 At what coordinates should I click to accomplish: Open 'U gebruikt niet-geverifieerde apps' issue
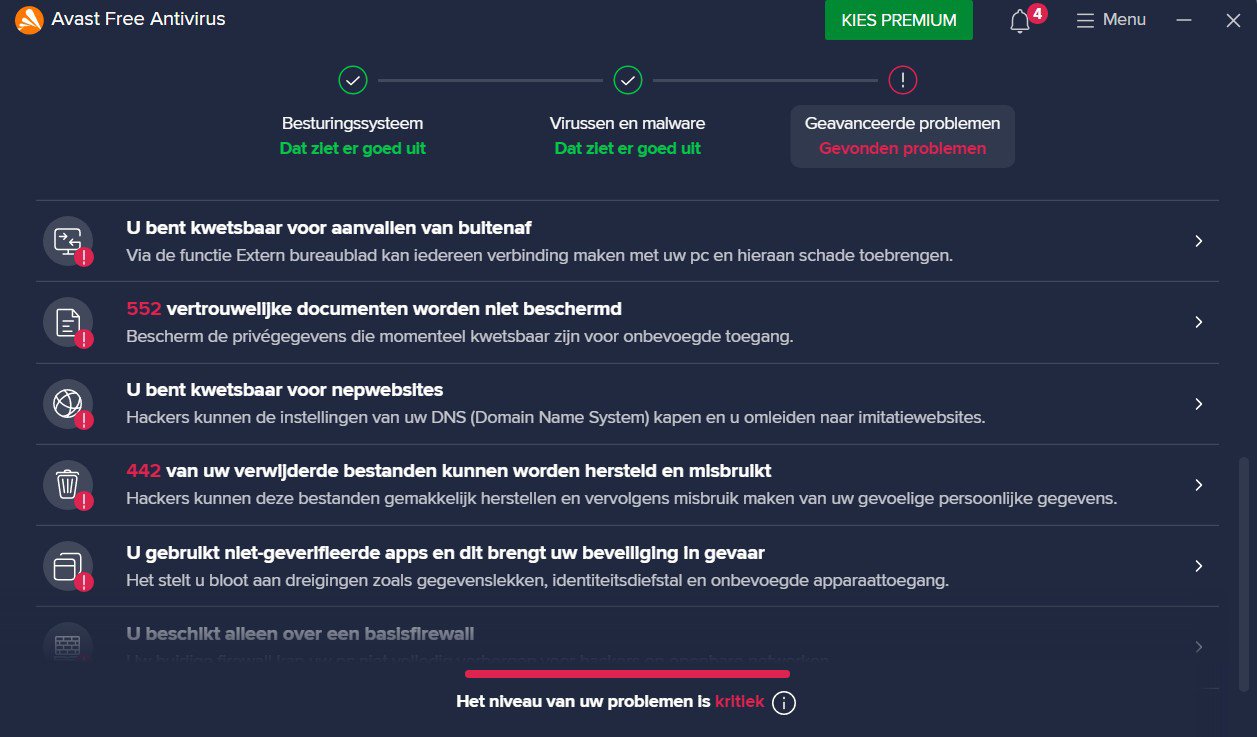[627, 566]
